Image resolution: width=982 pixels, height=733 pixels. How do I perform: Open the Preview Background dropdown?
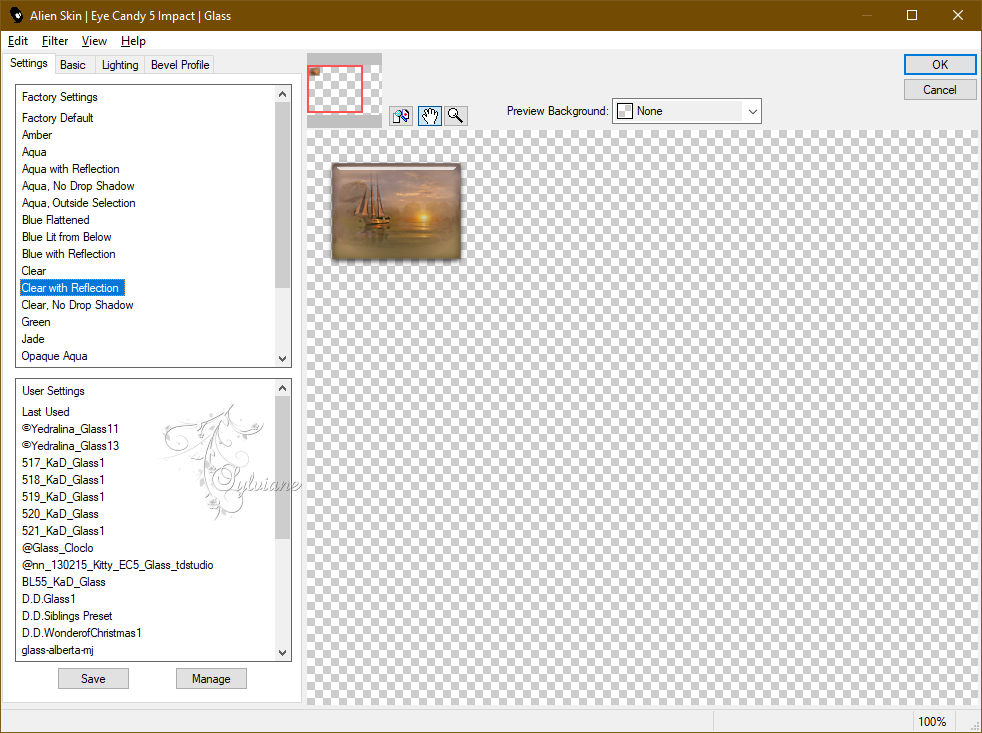686,111
